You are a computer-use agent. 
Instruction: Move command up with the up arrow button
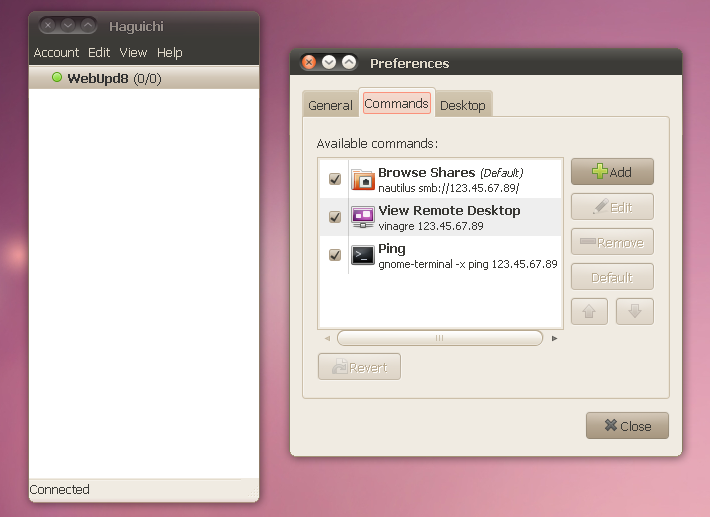tap(589, 311)
